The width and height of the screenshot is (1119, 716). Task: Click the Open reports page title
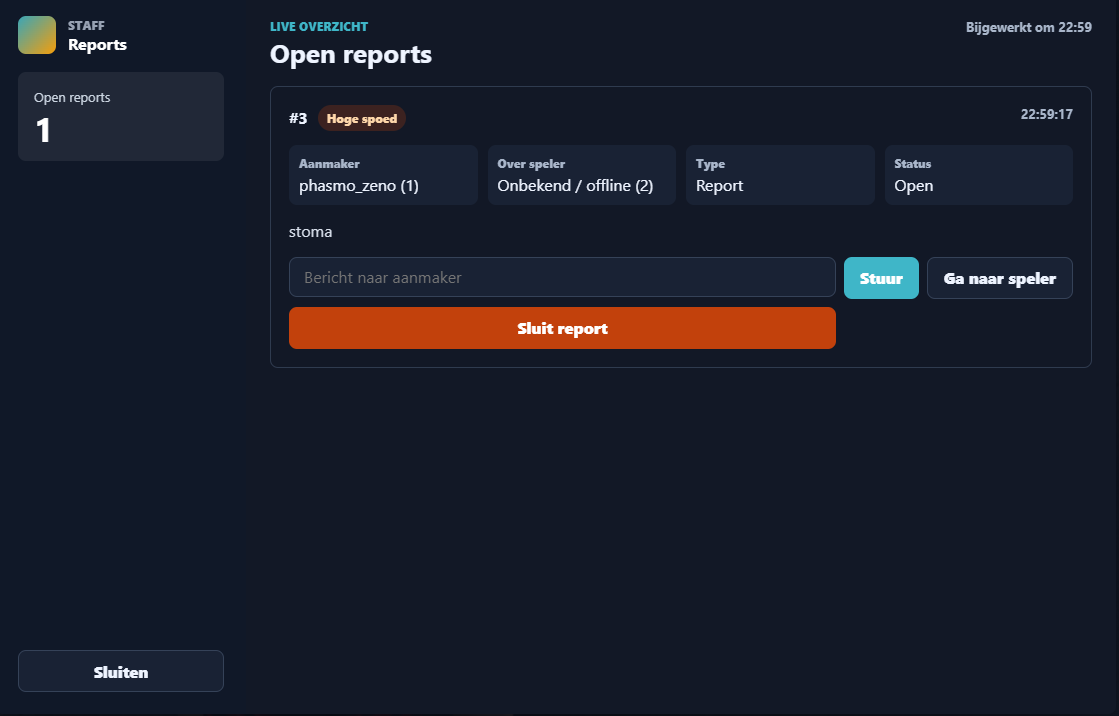[350, 54]
